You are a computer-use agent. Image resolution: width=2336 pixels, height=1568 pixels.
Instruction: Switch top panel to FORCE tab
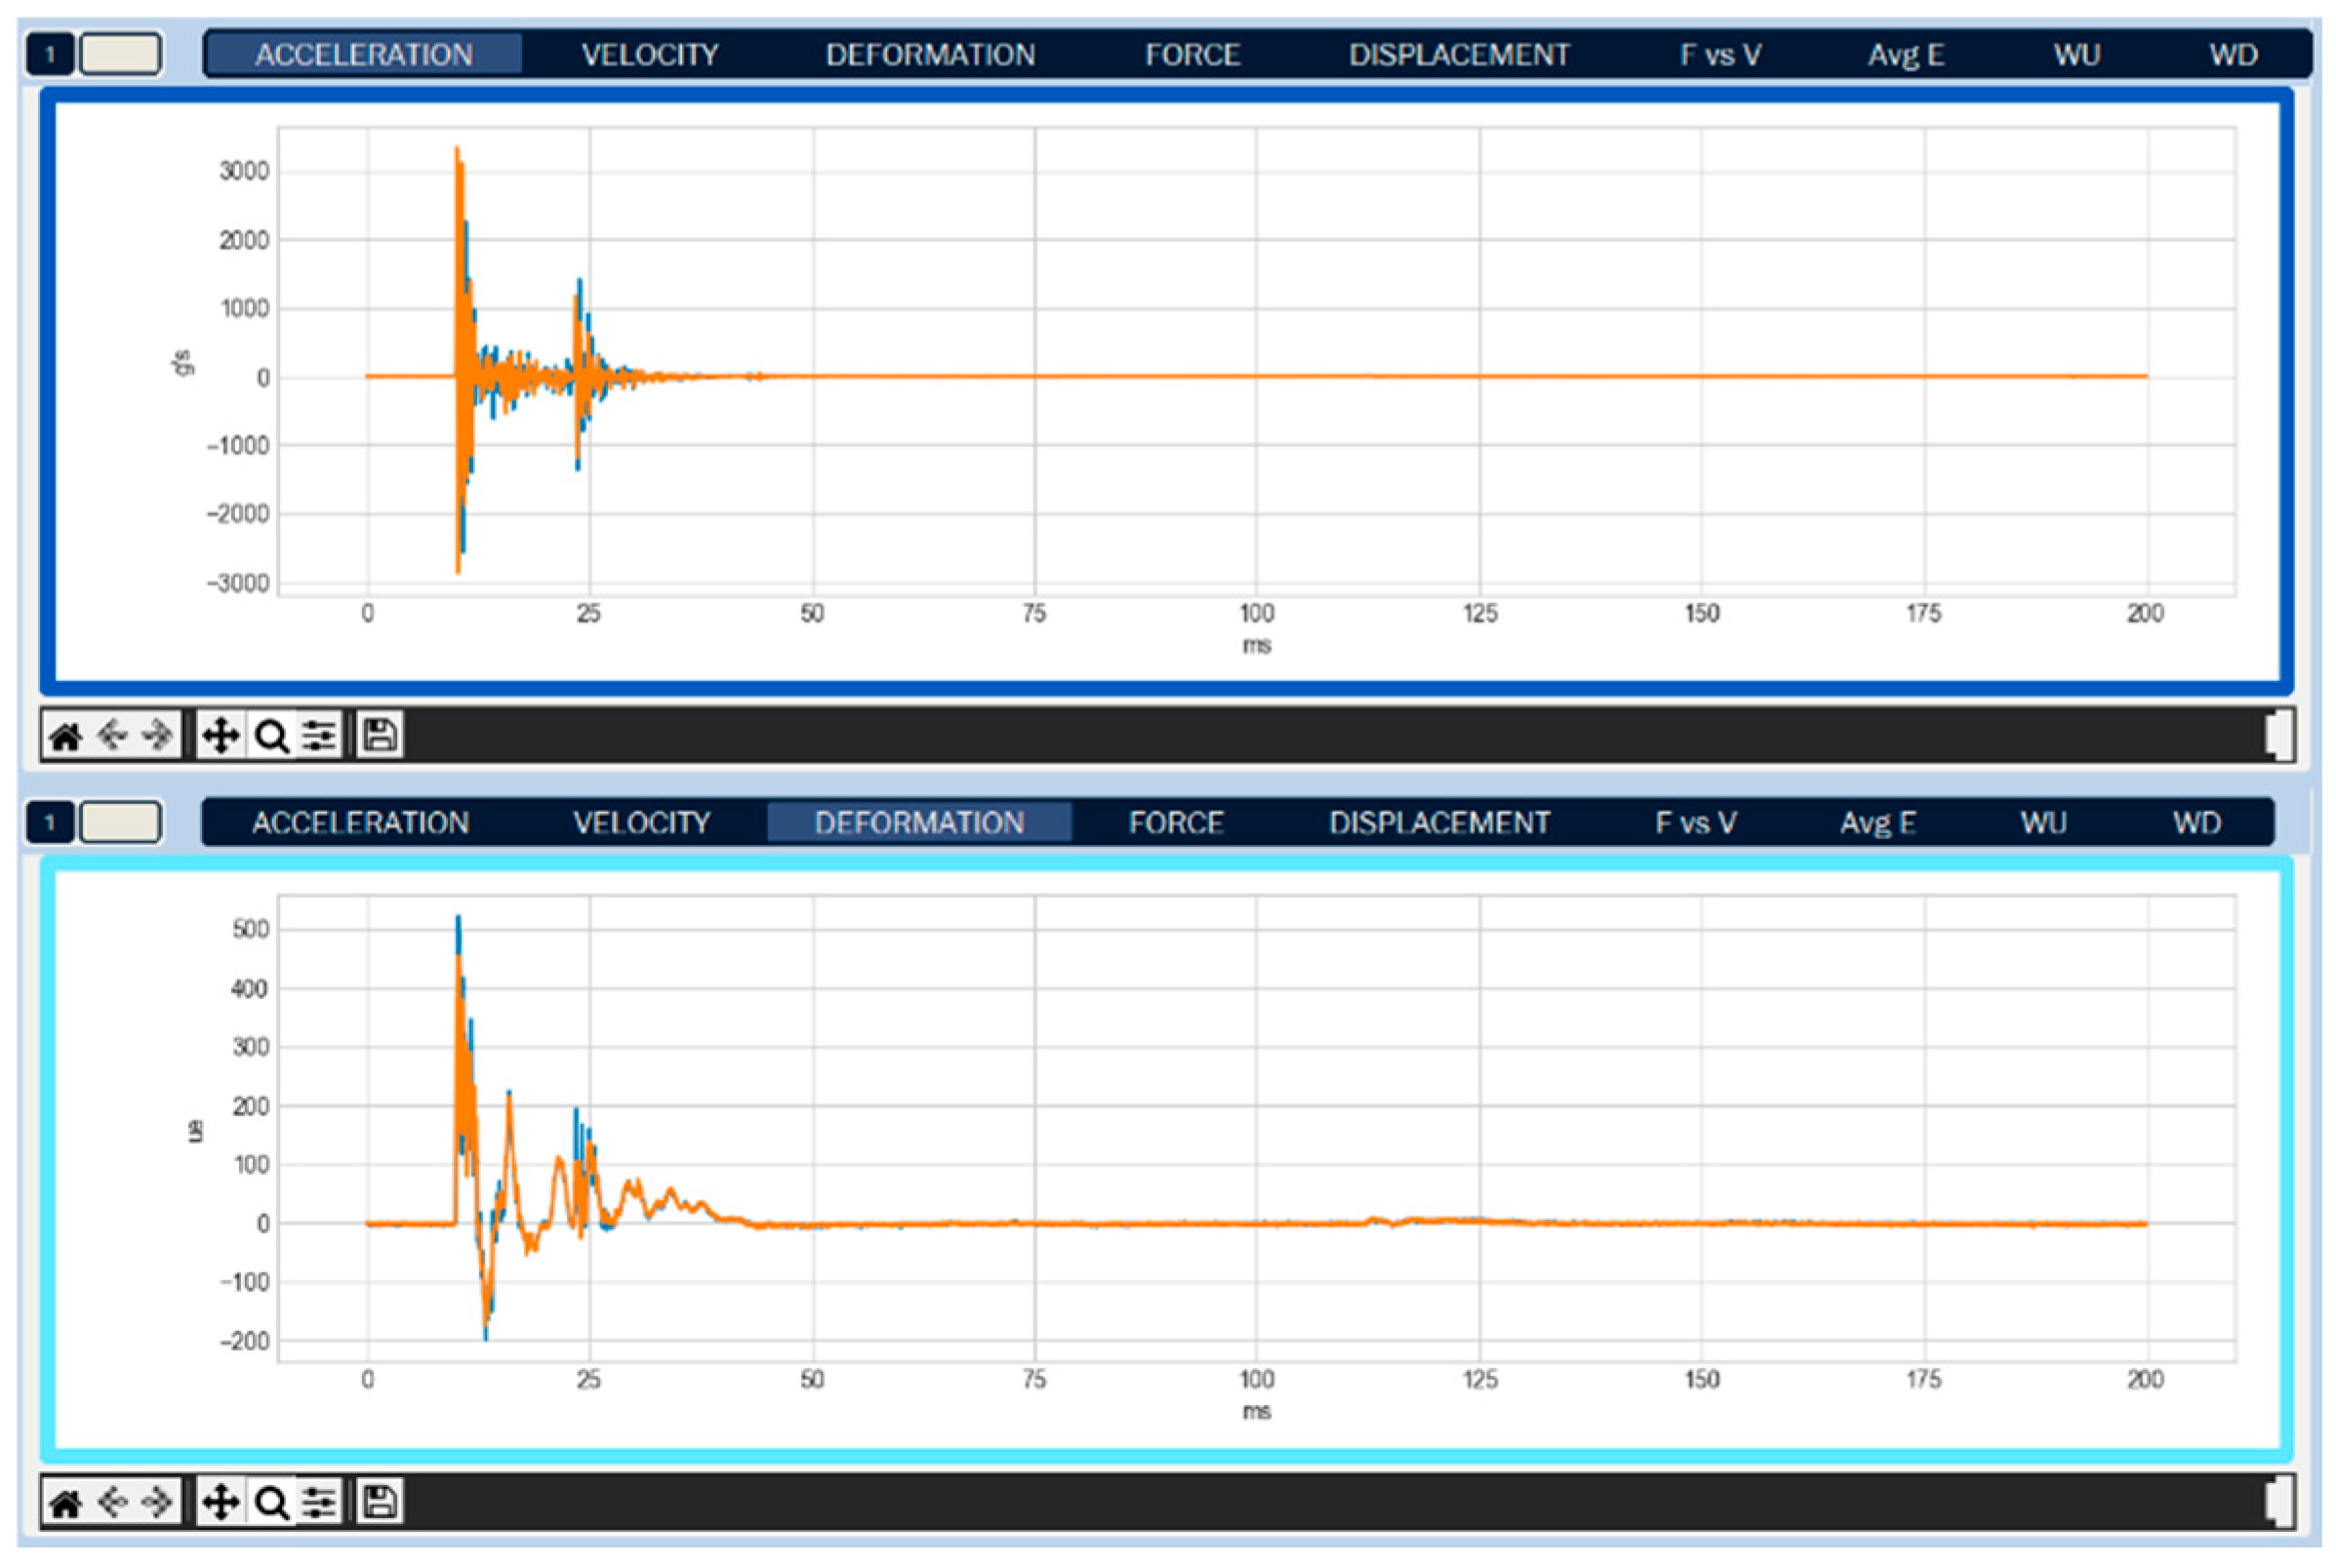click(1192, 55)
